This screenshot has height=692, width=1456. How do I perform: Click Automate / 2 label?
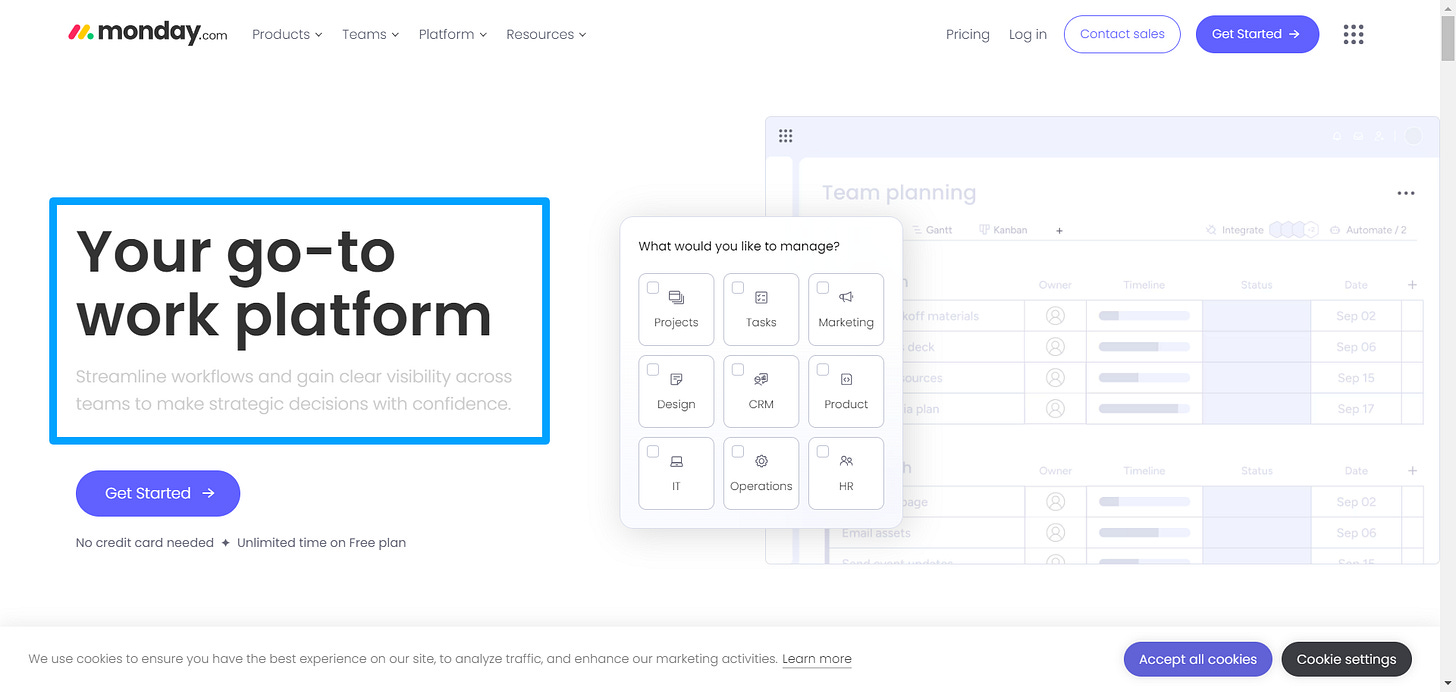(x=1376, y=230)
